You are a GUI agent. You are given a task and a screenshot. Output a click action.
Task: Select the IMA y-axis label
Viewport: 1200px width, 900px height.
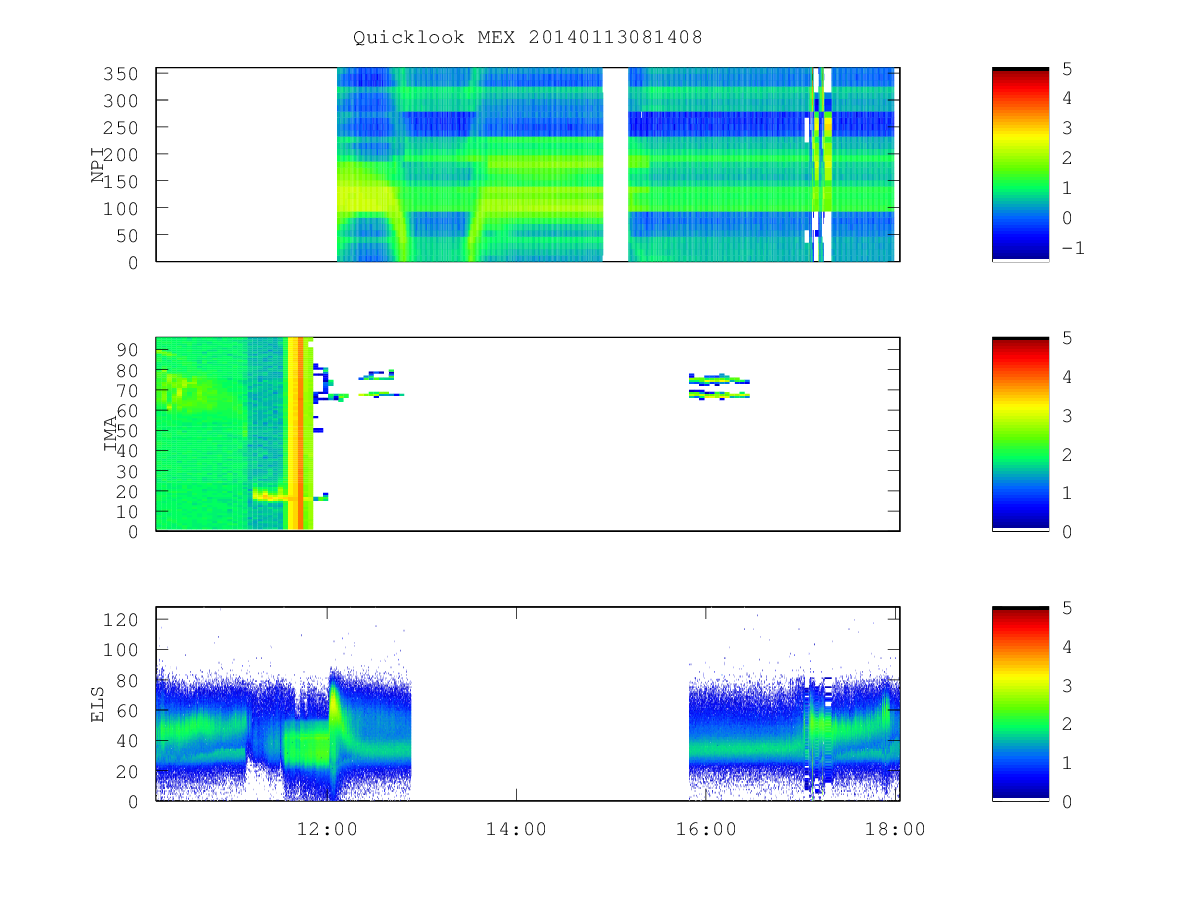point(111,434)
